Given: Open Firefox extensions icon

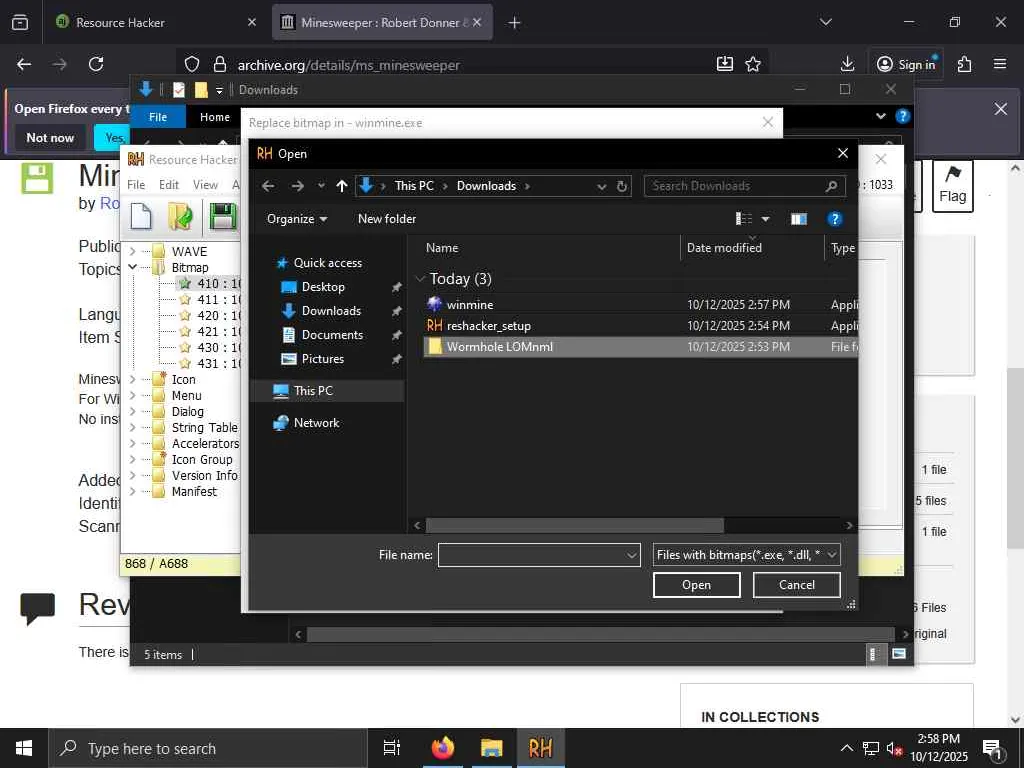Looking at the screenshot, I should click(964, 64).
